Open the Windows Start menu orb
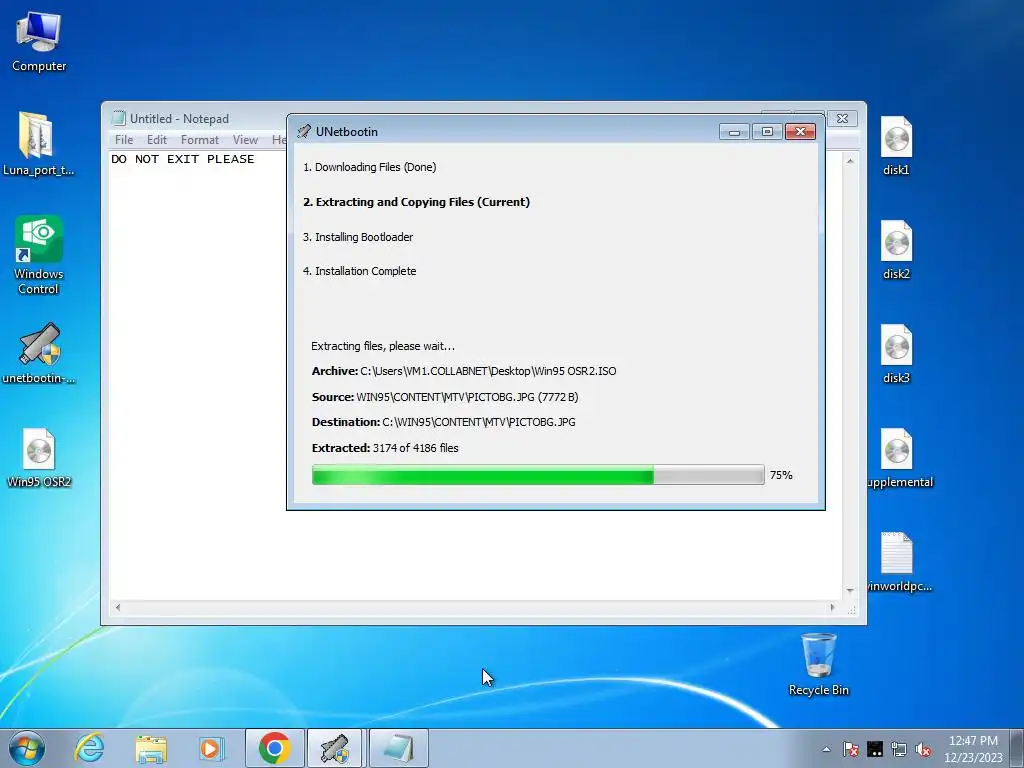Viewport: 1024px width, 768px height. [27, 748]
